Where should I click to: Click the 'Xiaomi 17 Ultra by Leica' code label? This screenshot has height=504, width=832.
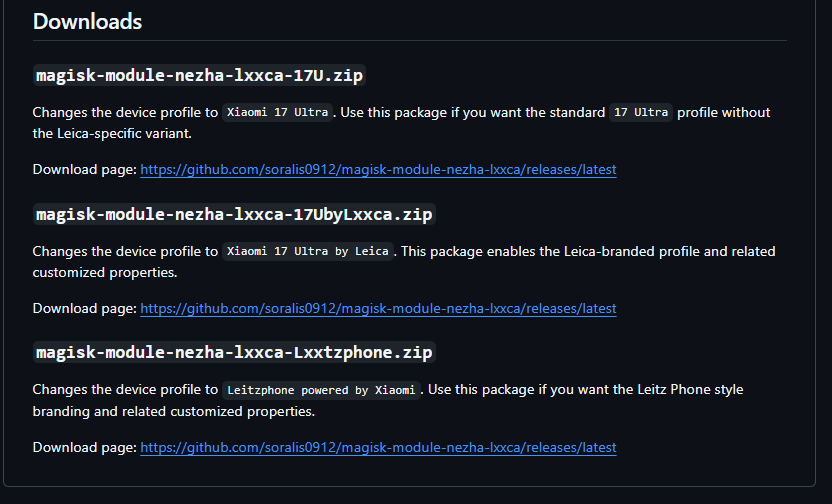[308, 251]
